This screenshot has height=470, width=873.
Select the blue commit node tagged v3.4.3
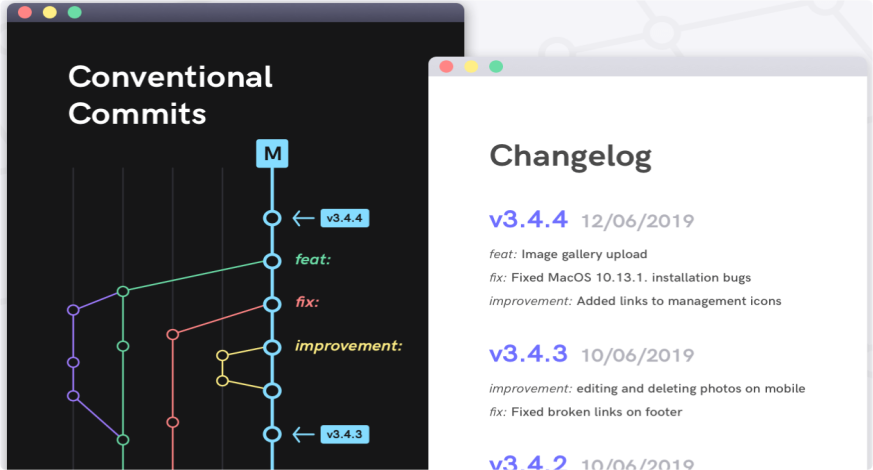tap(272, 434)
